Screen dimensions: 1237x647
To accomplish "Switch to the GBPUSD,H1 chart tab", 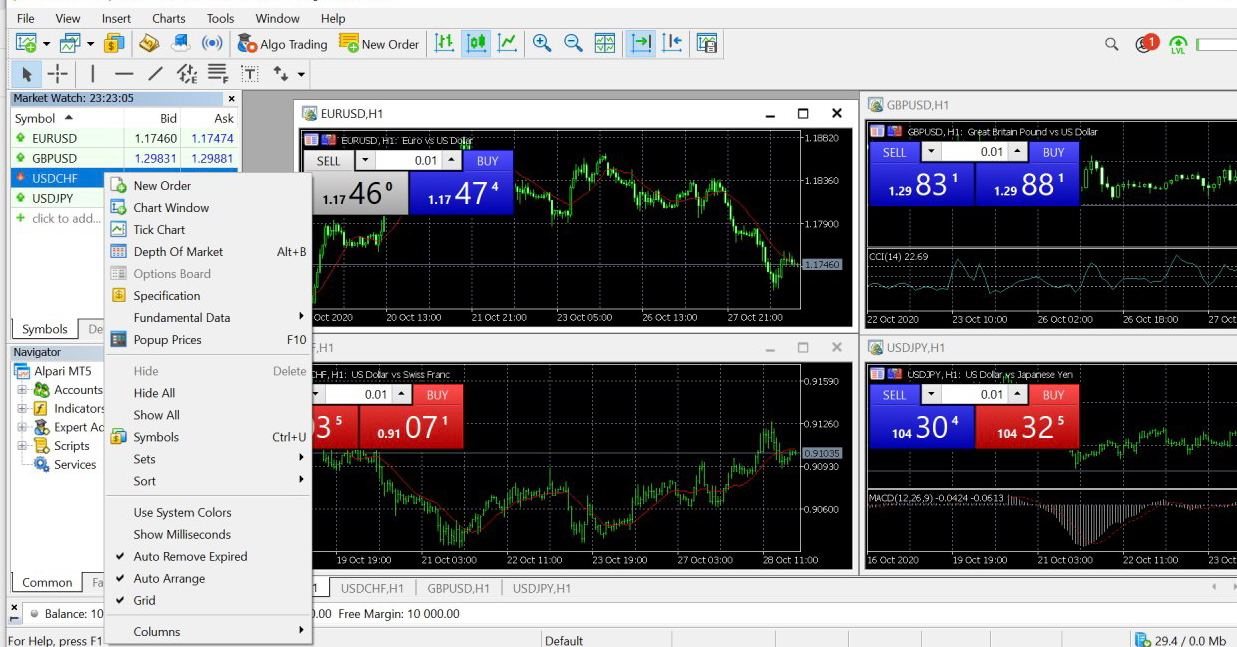I will point(458,588).
